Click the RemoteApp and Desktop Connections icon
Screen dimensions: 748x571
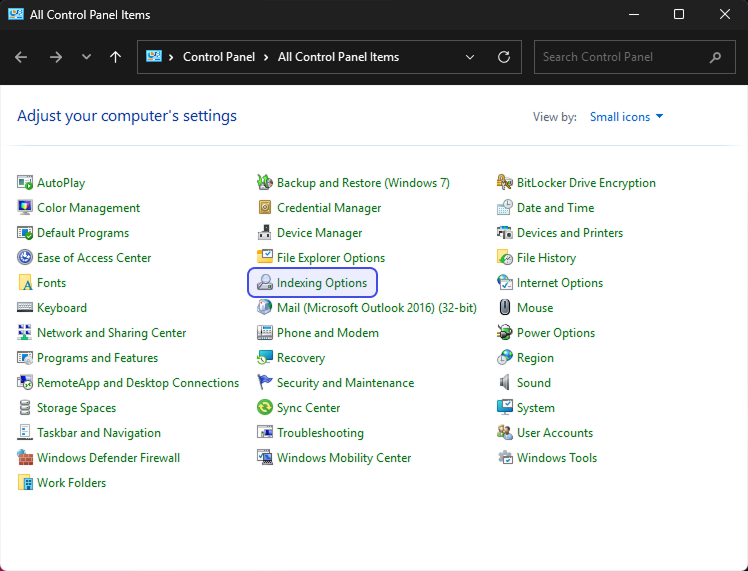point(25,383)
